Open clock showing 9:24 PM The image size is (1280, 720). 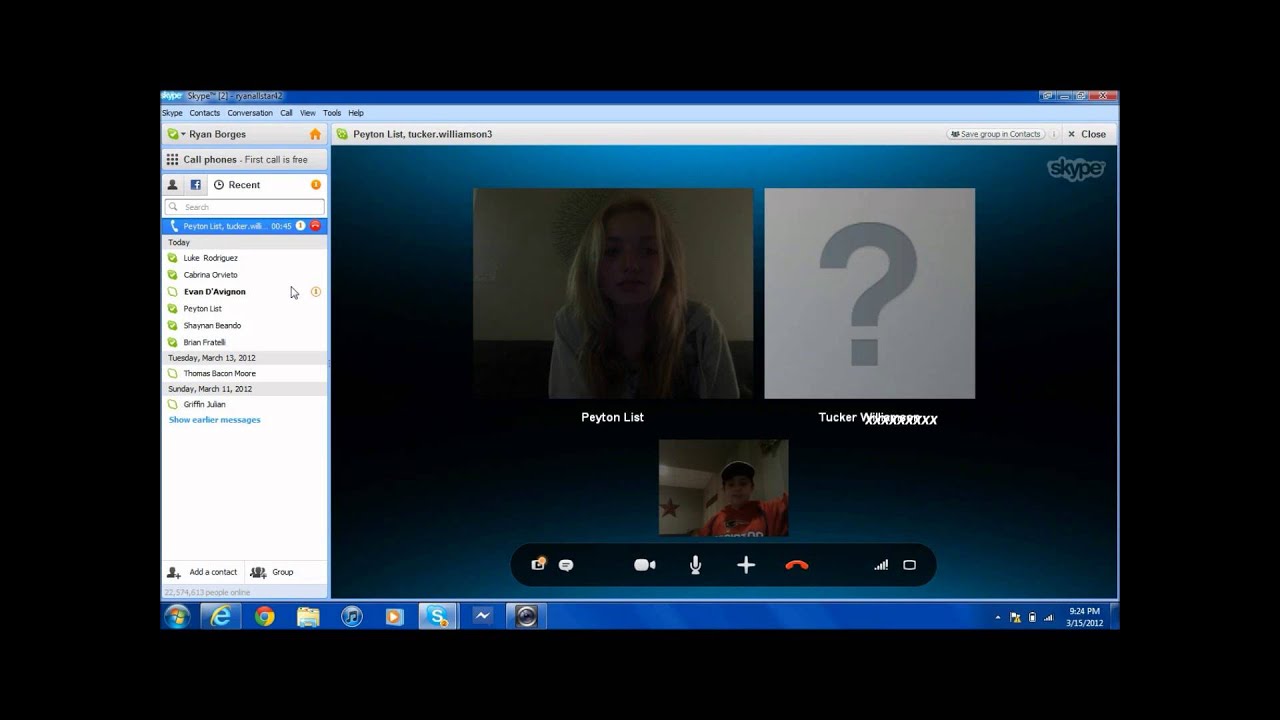pos(1083,616)
